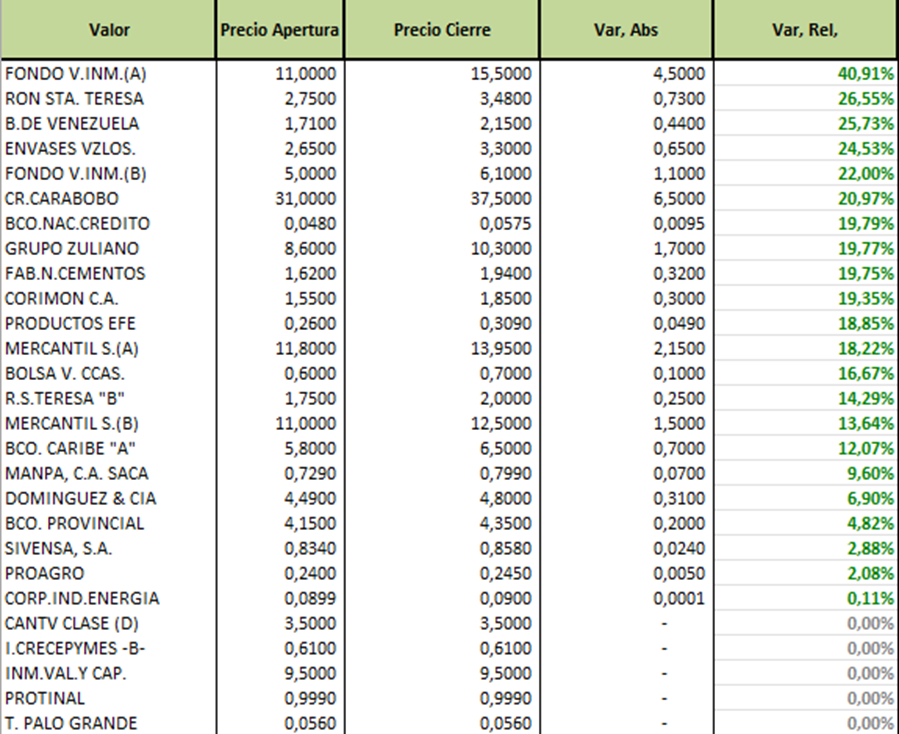Click the CORIMON C.A. 19,35% cell
The width and height of the screenshot is (899, 734).
tap(865, 299)
